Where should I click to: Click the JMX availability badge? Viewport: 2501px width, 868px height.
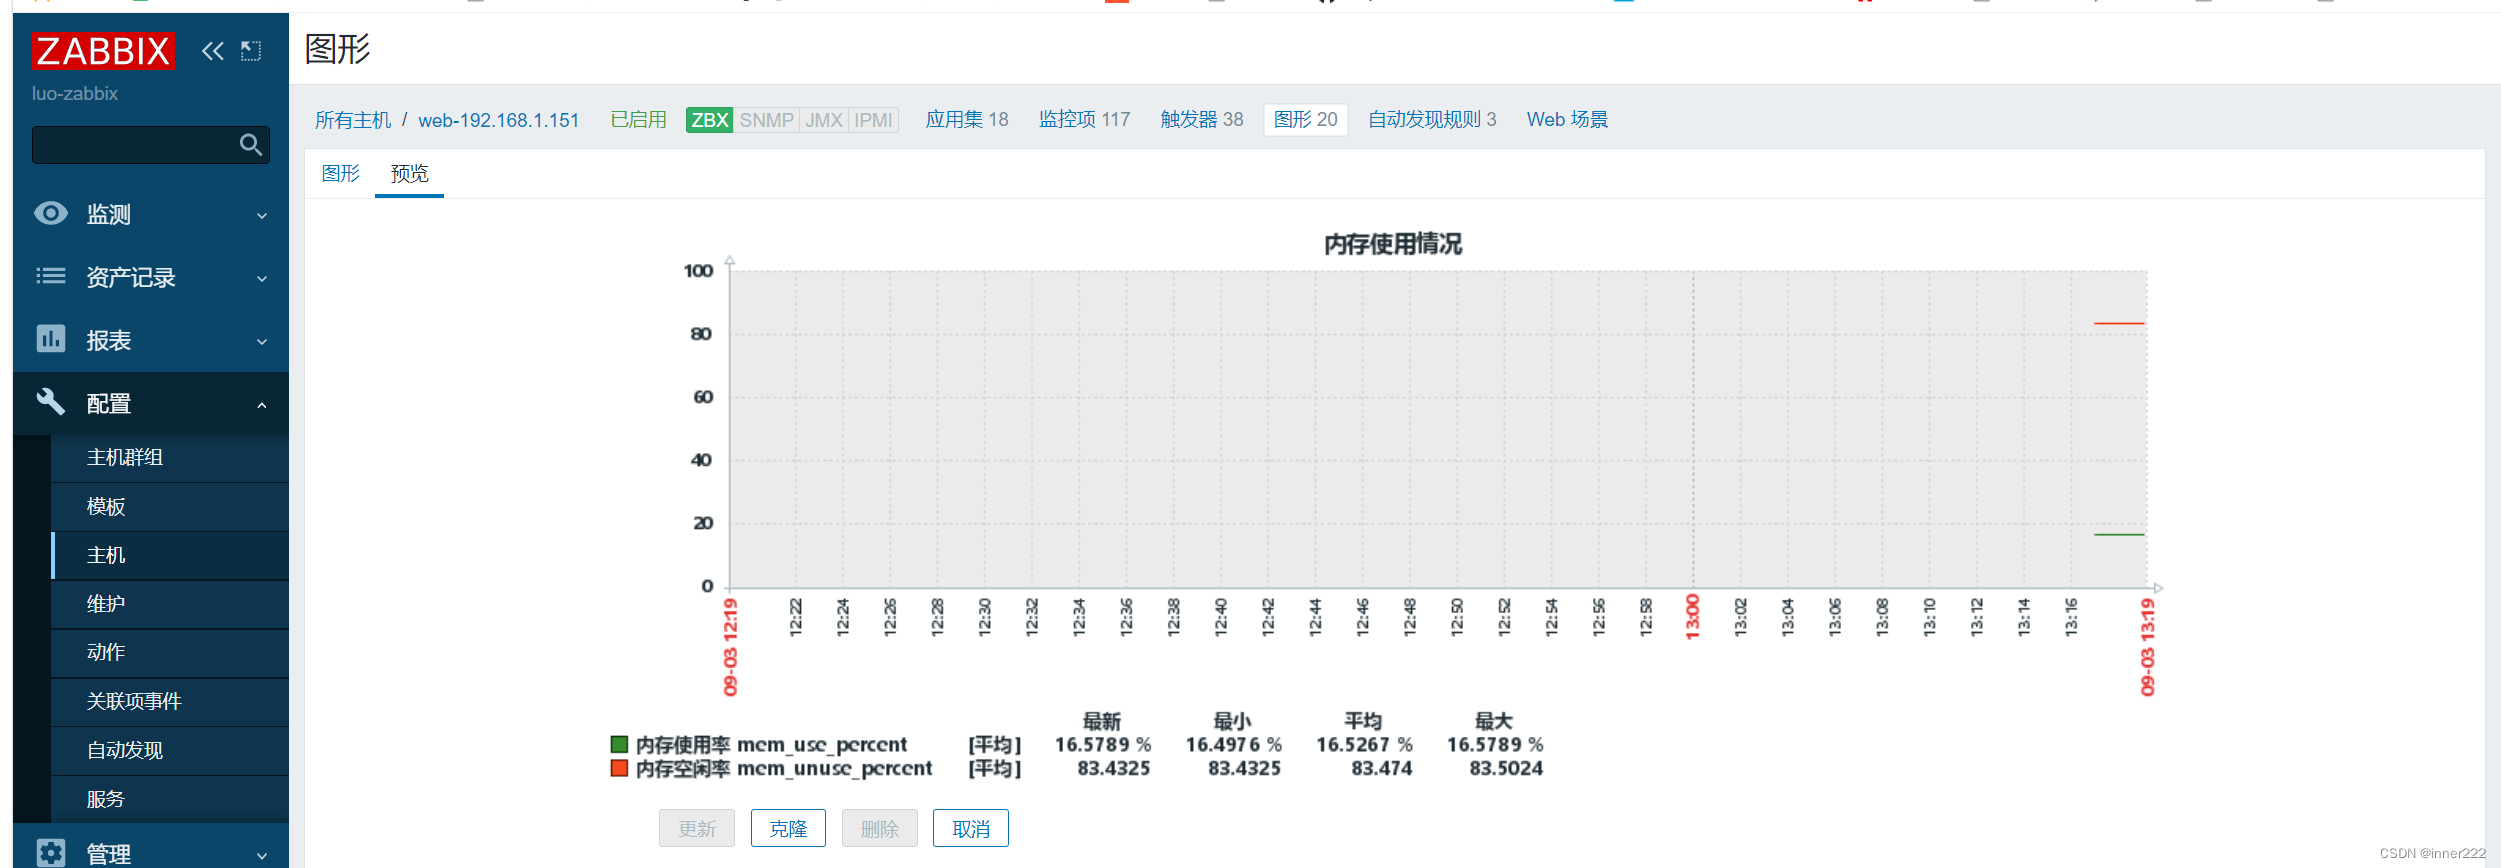(x=824, y=120)
